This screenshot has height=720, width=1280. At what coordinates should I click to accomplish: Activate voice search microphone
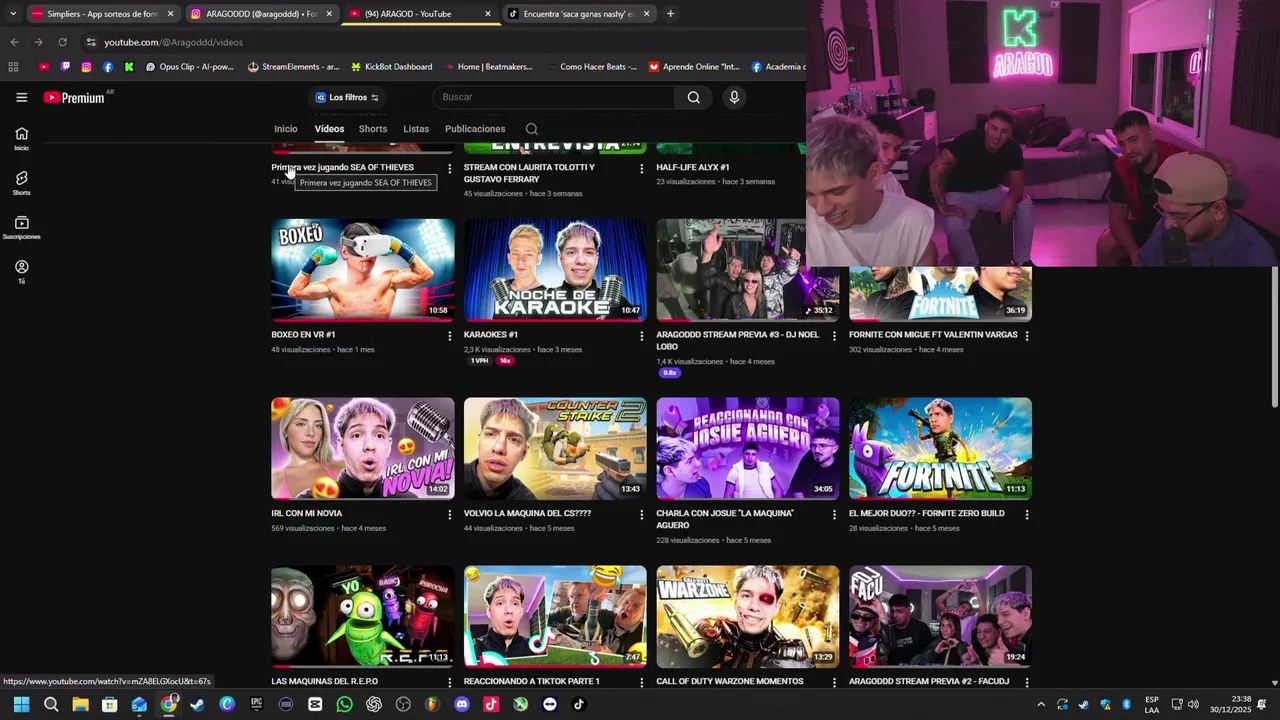[x=734, y=97]
